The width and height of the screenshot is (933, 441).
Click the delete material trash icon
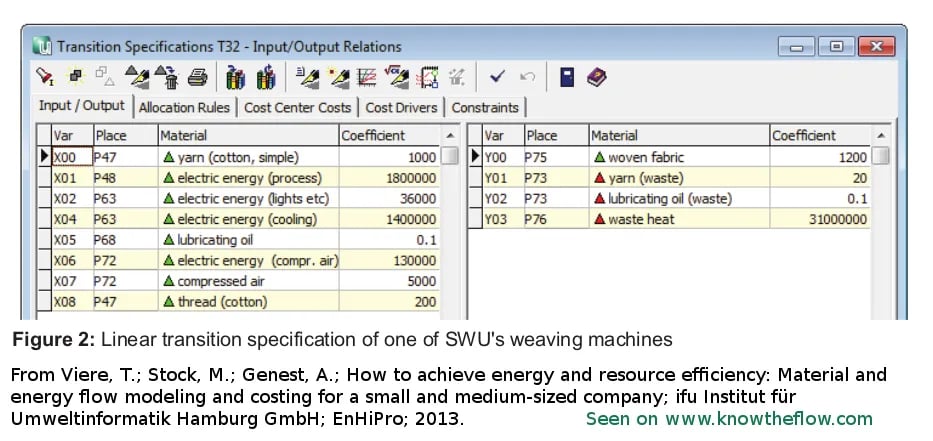(167, 77)
